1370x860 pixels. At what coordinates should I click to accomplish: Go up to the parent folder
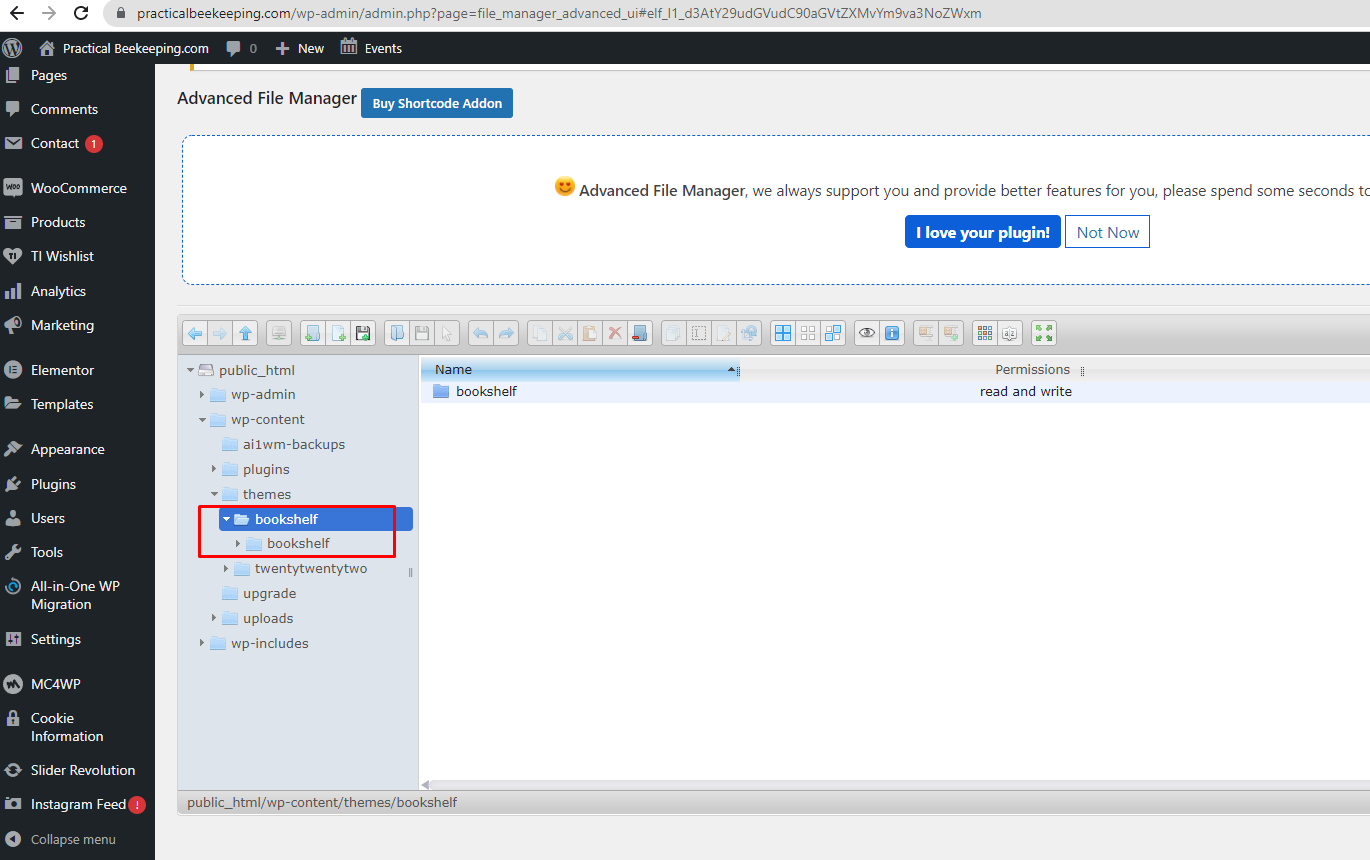(x=244, y=333)
